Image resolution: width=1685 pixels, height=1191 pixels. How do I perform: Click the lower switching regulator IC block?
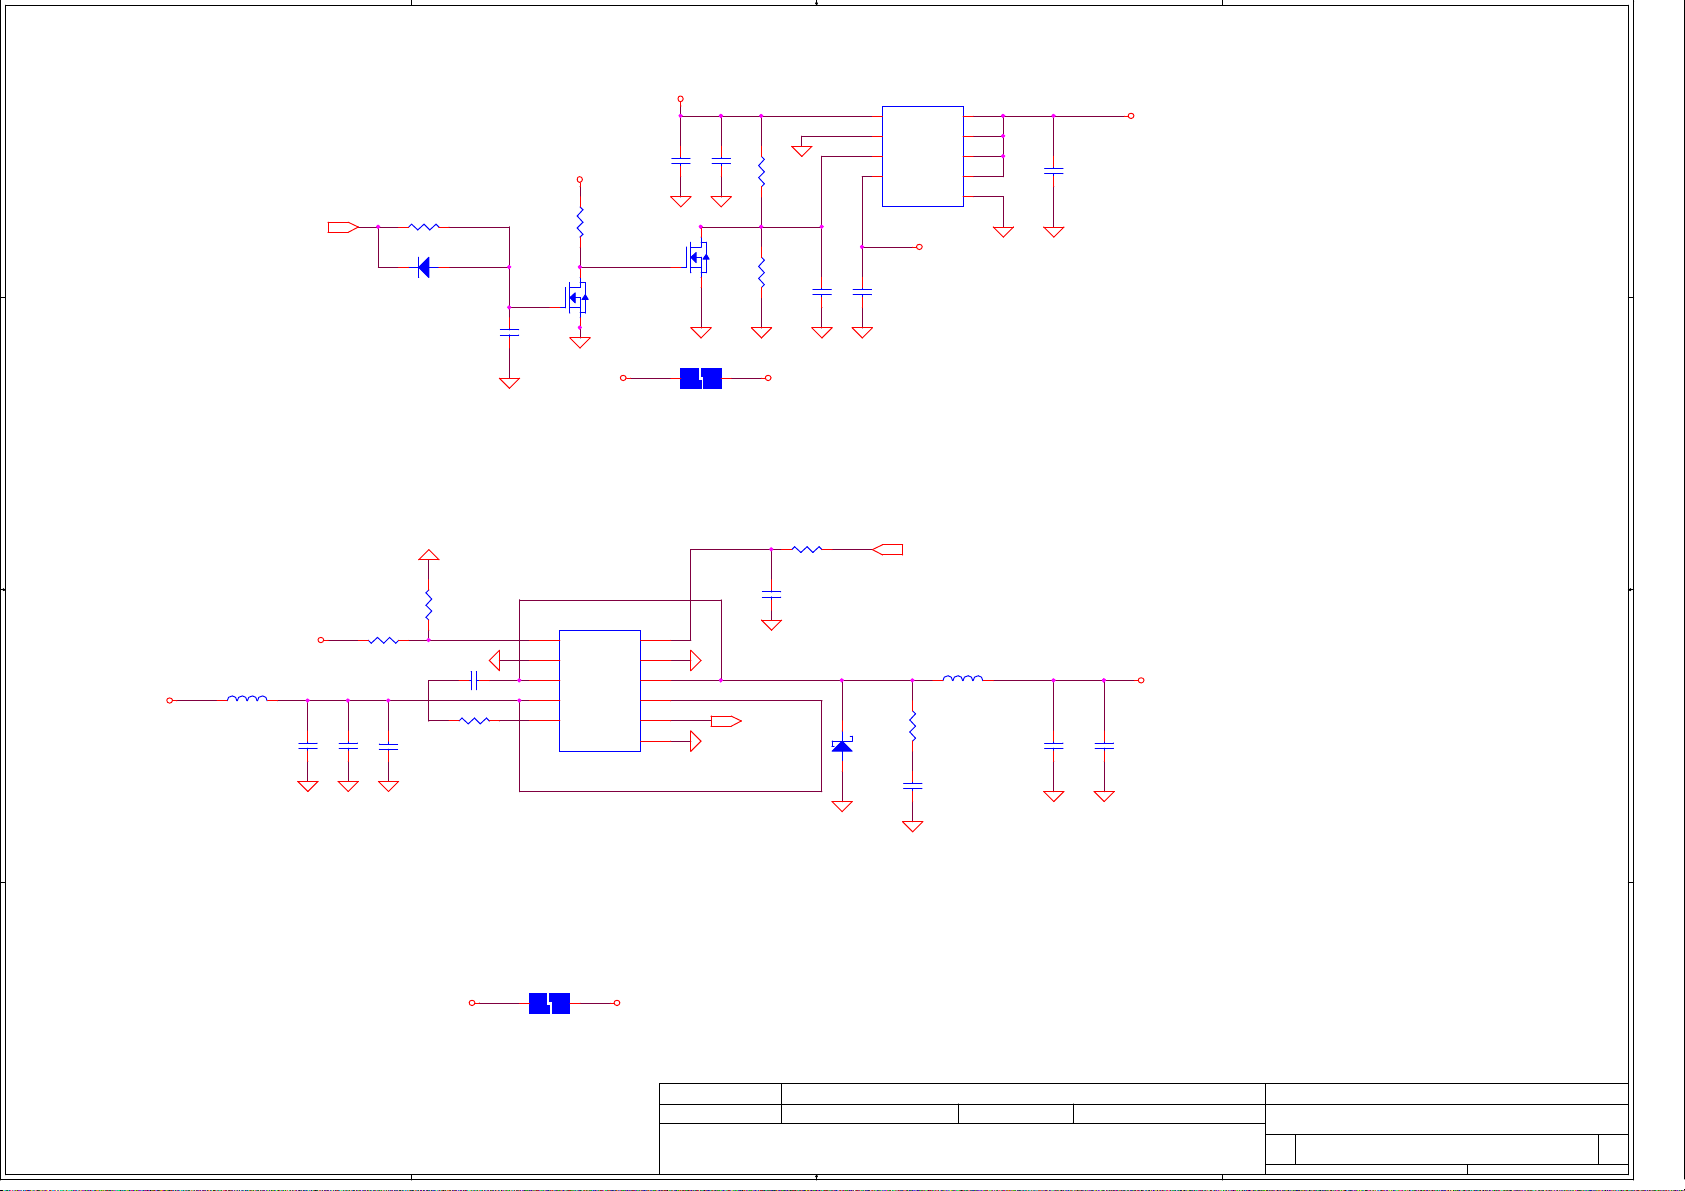599,690
